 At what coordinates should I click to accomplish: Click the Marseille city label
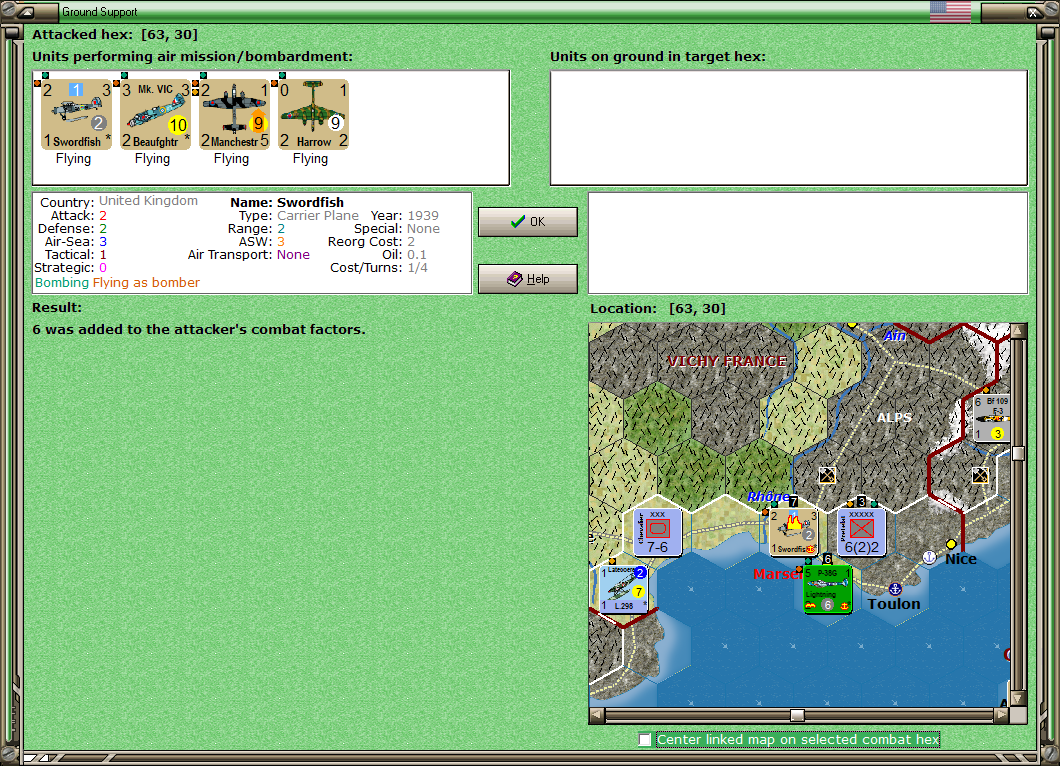pyautogui.click(x=777, y=574)
